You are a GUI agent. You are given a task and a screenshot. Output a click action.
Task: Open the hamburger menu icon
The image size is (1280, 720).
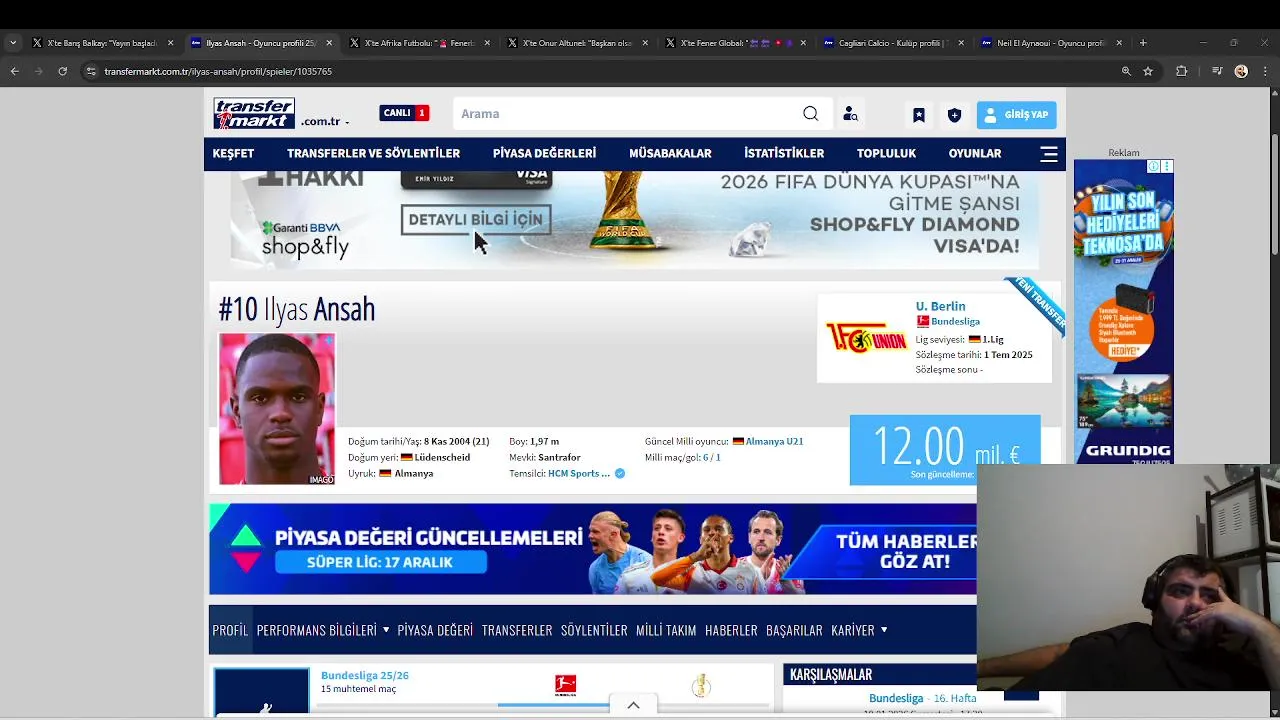pyautogui.click(x=1049, y=154)
